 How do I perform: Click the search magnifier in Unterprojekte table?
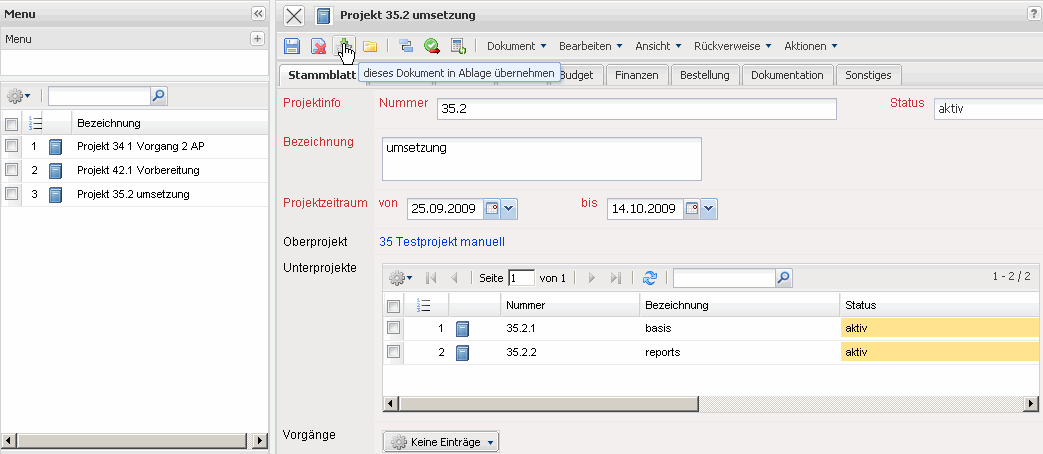[x=783, y=278]
